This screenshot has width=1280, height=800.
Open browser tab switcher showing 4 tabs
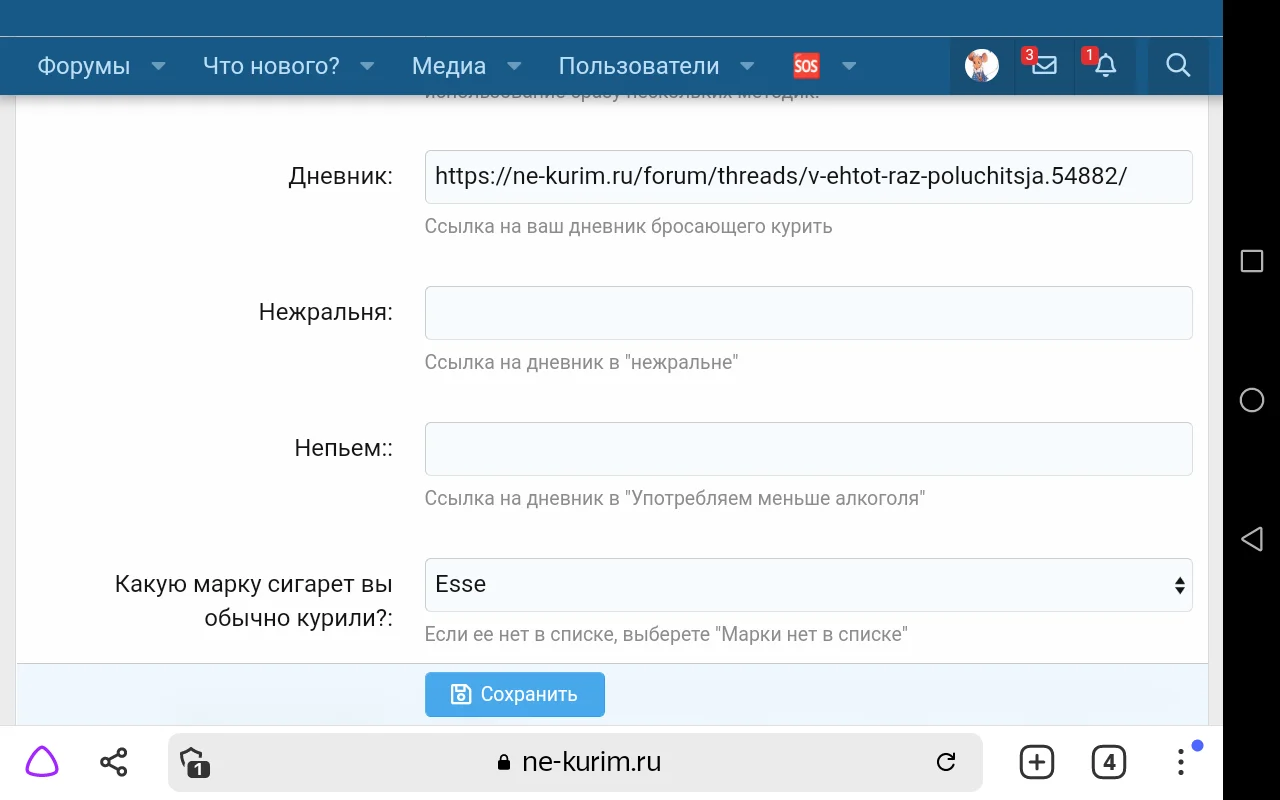pos(1108,761)
